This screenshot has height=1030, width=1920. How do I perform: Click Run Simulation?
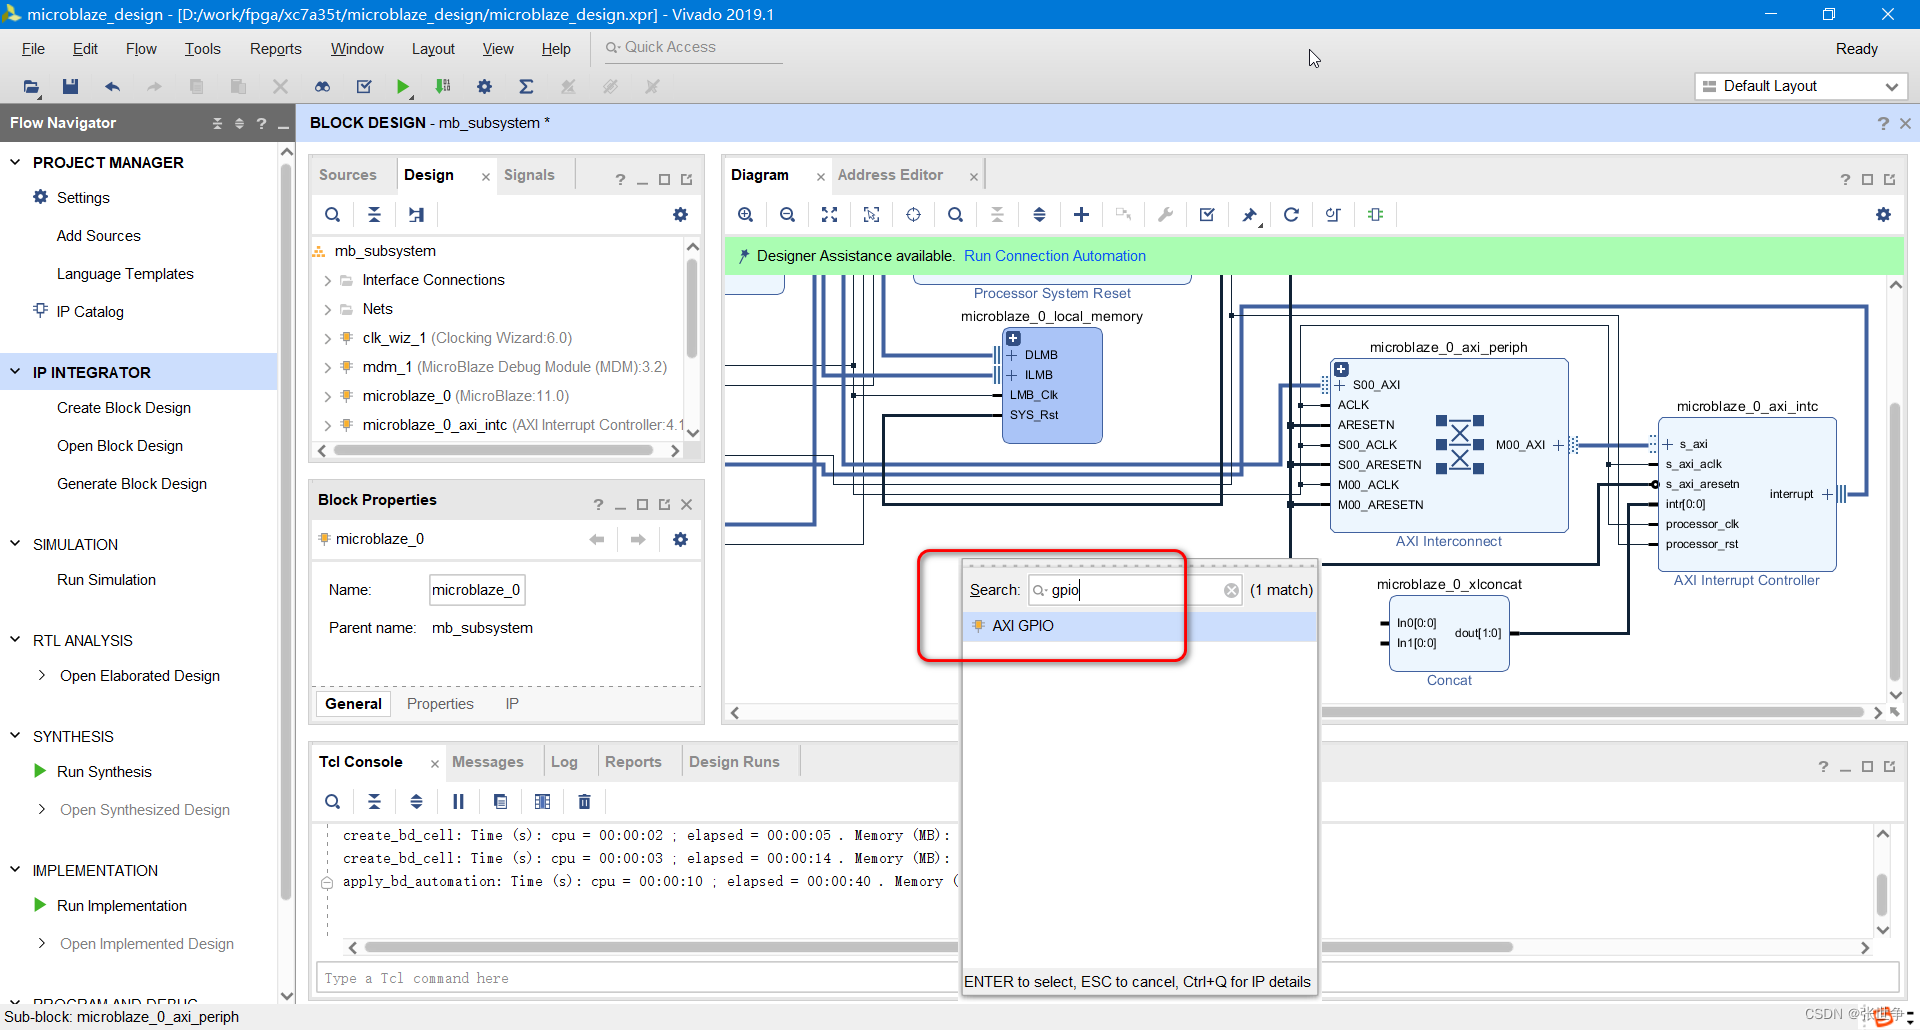[106, 580]
